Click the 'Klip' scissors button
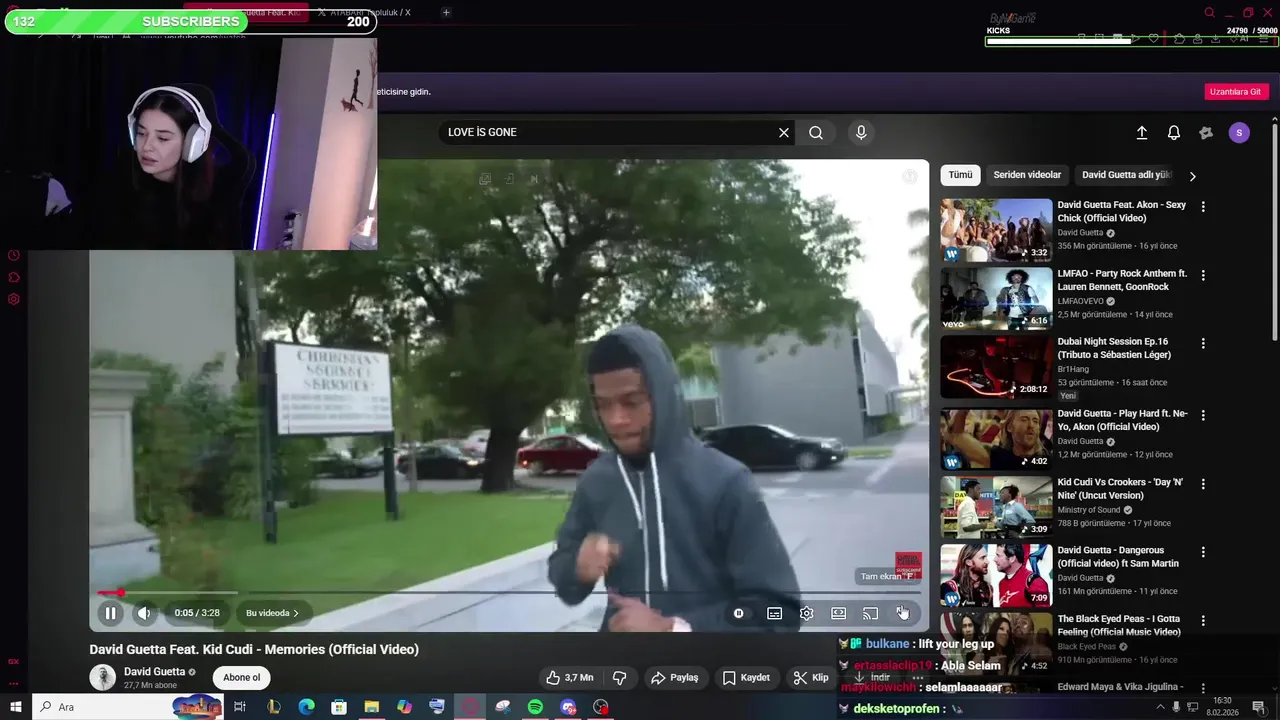The height and width of the screenshot is (720, 1280). click(x=811, y=678)
